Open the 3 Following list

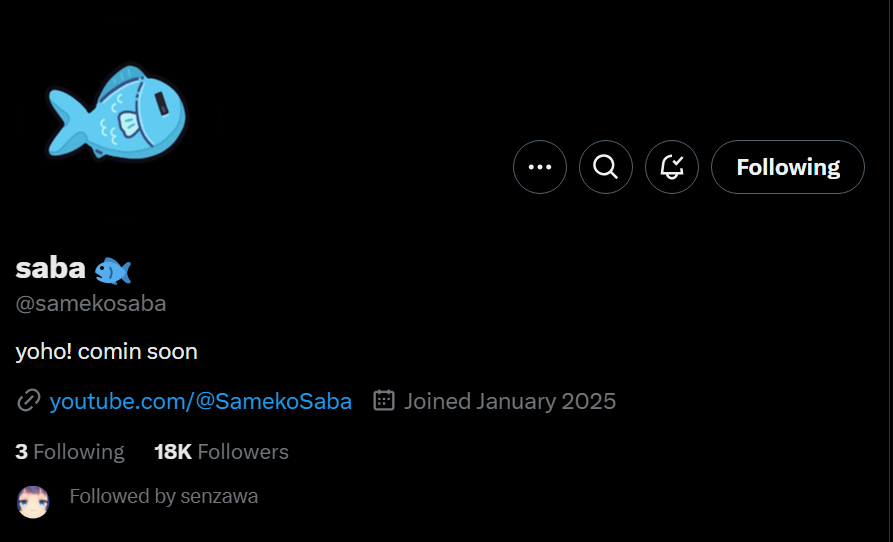tap(70, 452)
